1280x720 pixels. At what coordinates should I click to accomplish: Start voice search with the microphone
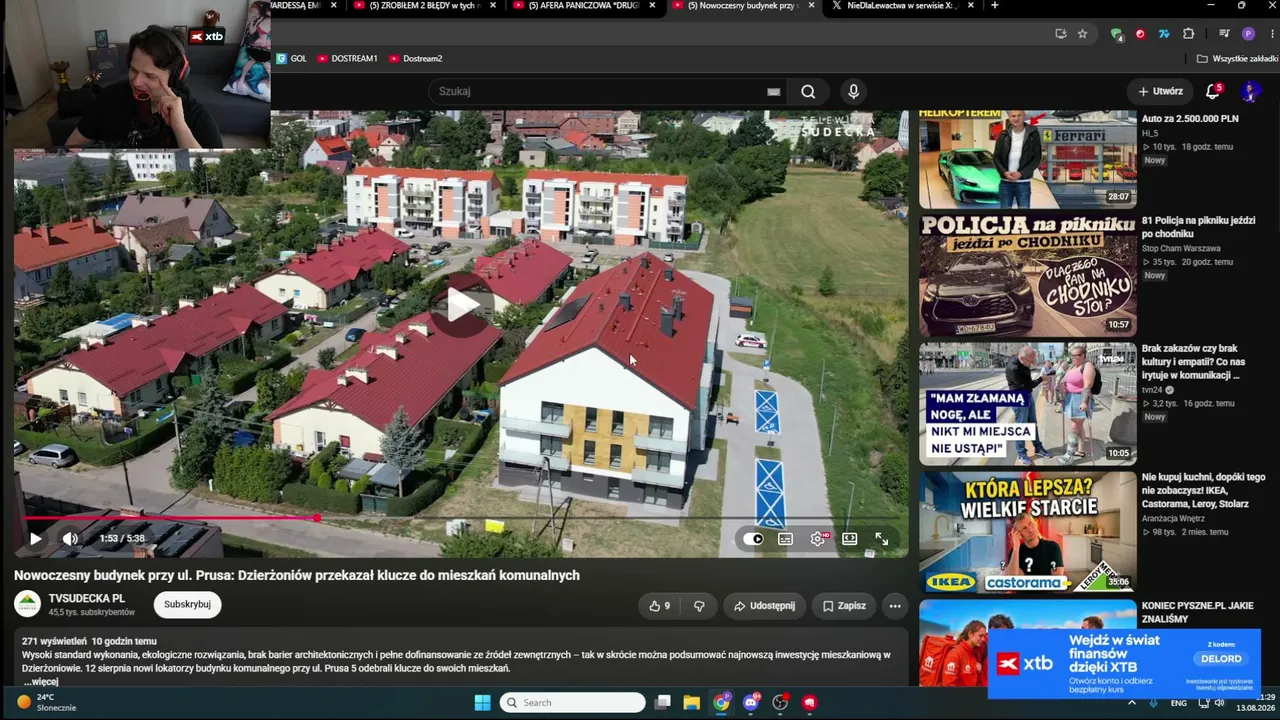(x=853, y=91)
